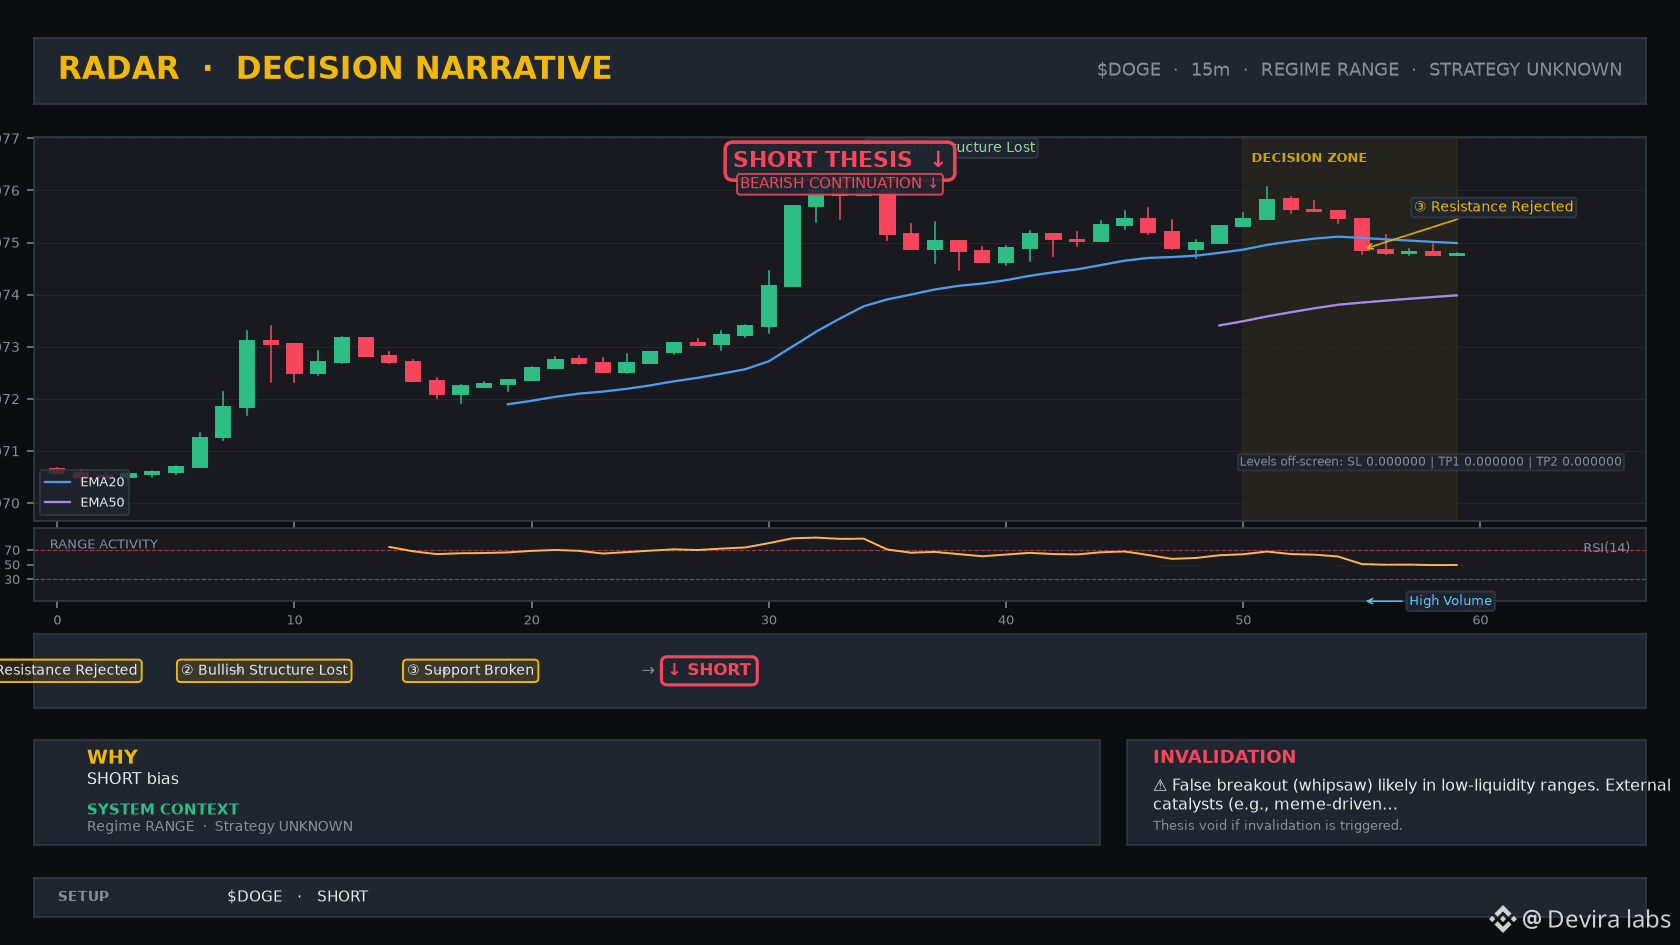The image size is (1680, 945).
Task: Click the $DOGE ticker in setup bar
Action: (255, 897)
